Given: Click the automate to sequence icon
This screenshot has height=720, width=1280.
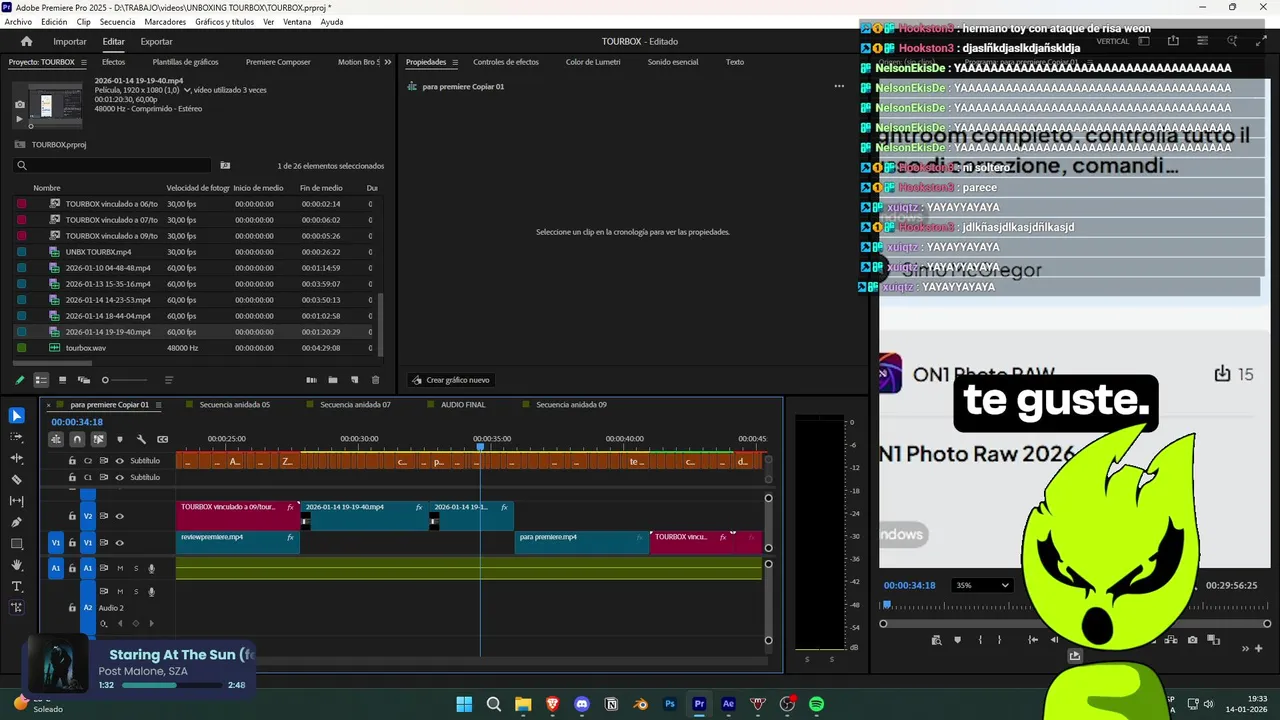Looking at the screenshot, I should [311, 380].
